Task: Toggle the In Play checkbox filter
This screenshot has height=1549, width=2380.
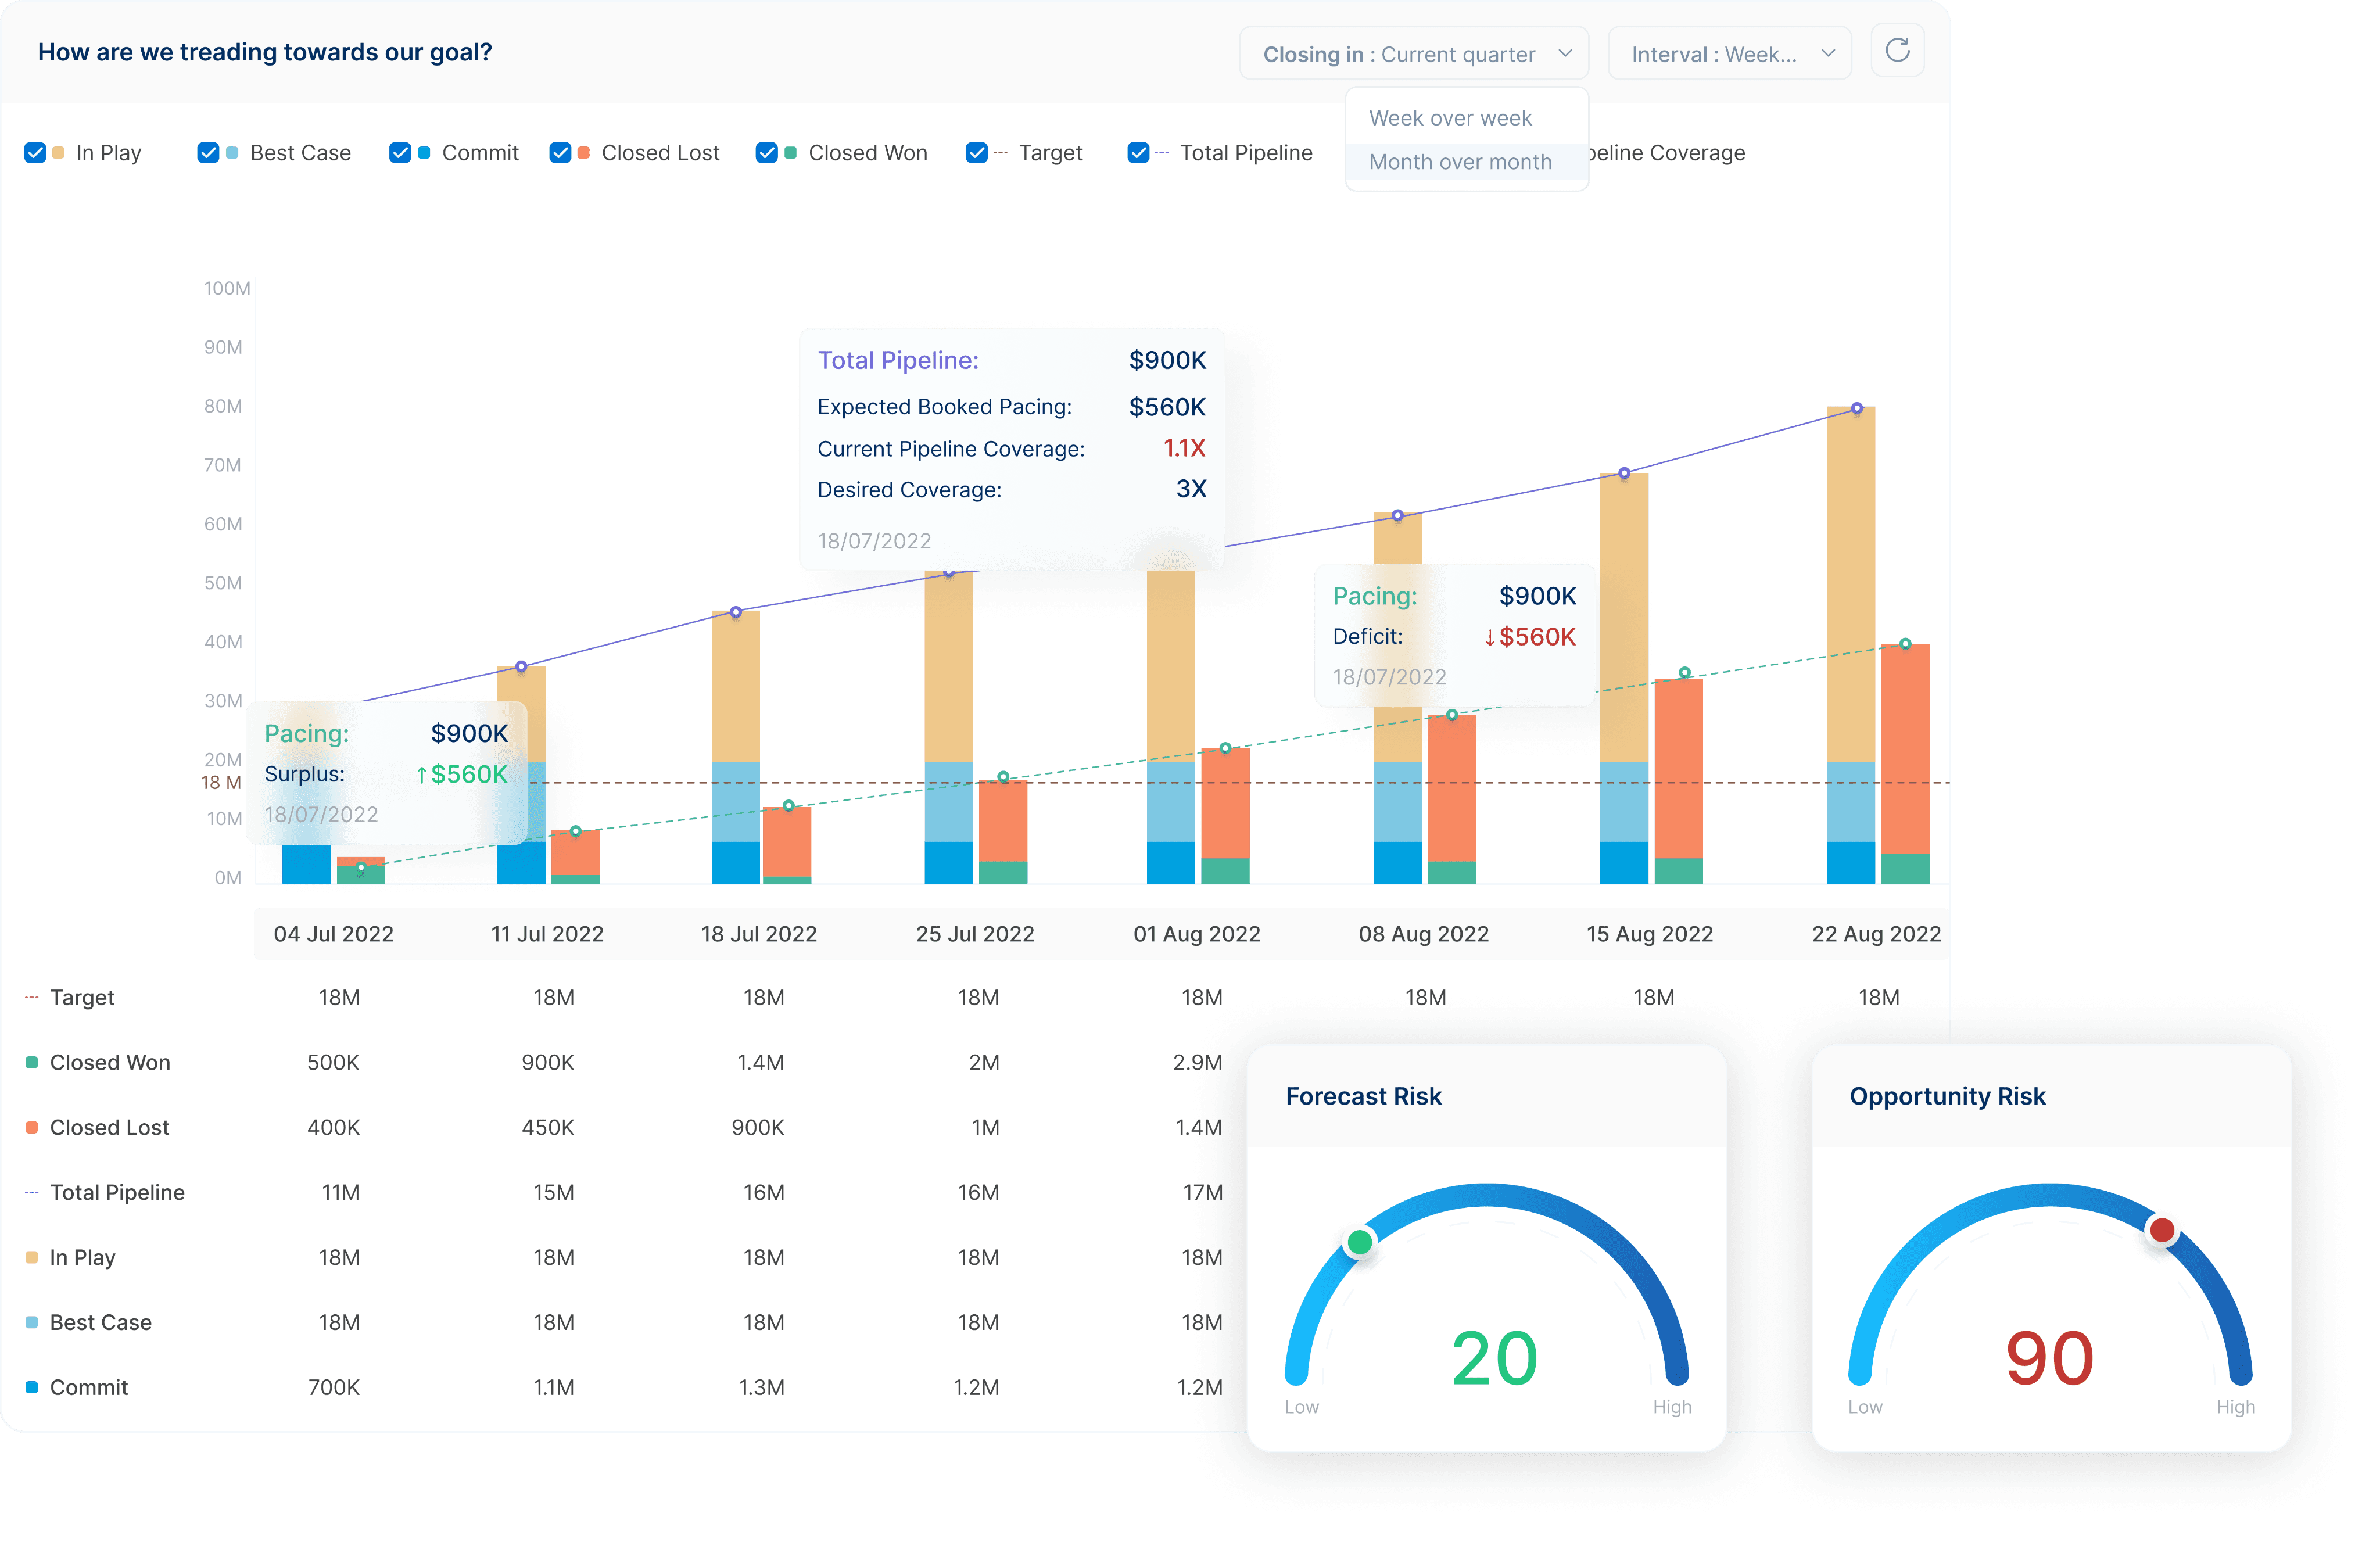Action: click(35, 153)
